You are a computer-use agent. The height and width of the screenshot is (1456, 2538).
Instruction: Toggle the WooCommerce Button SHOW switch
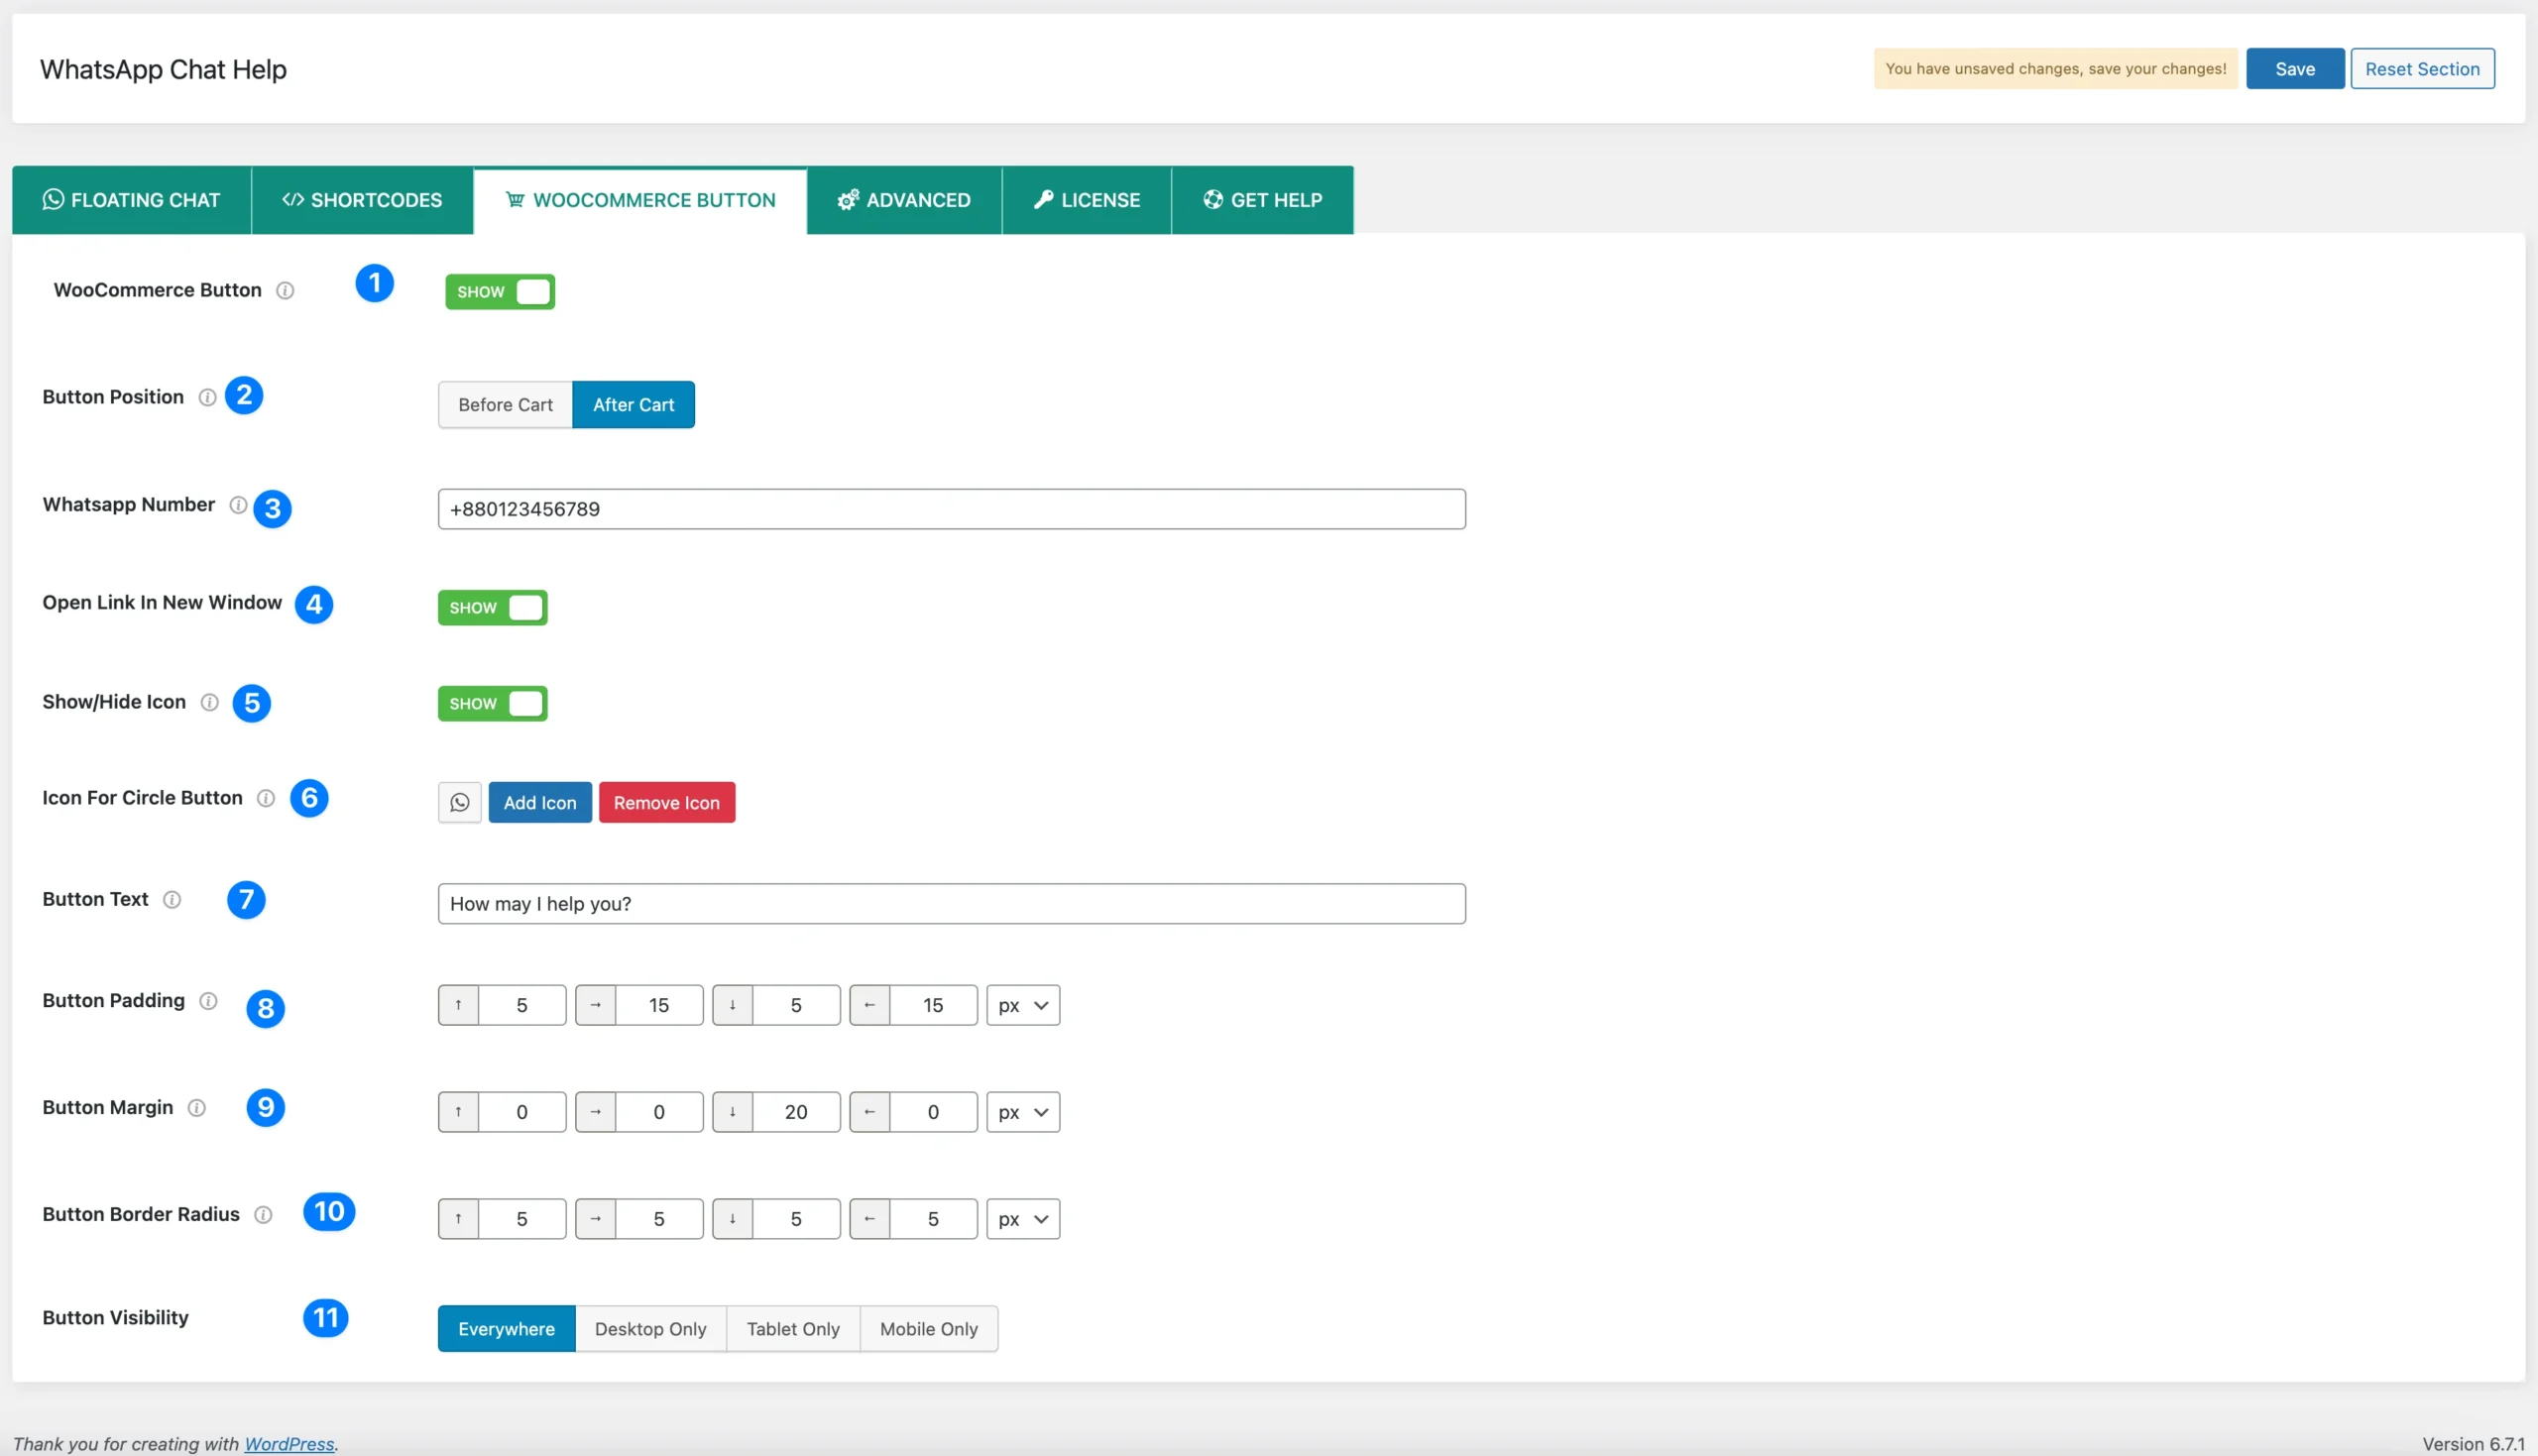pyautogui.click(x=500, y=292)
